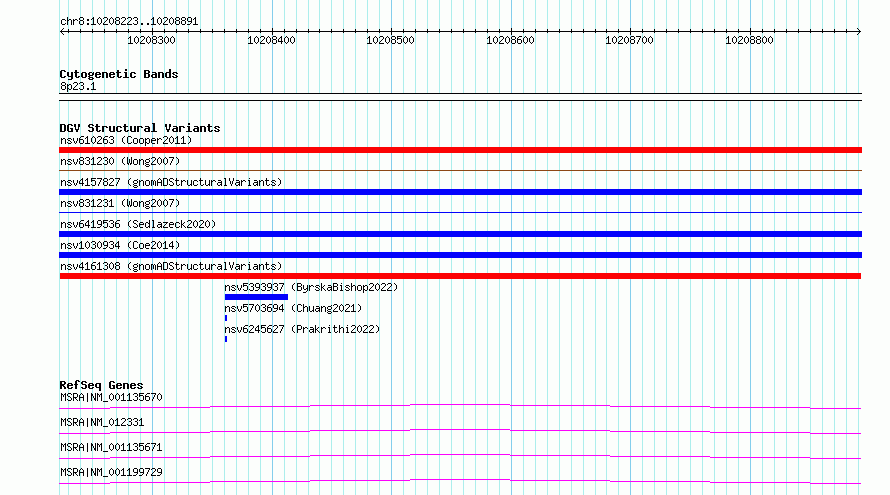Click the MSRA|NM_001135670 magenta gene line
The image size is (890, 495).
click(460, 406)
